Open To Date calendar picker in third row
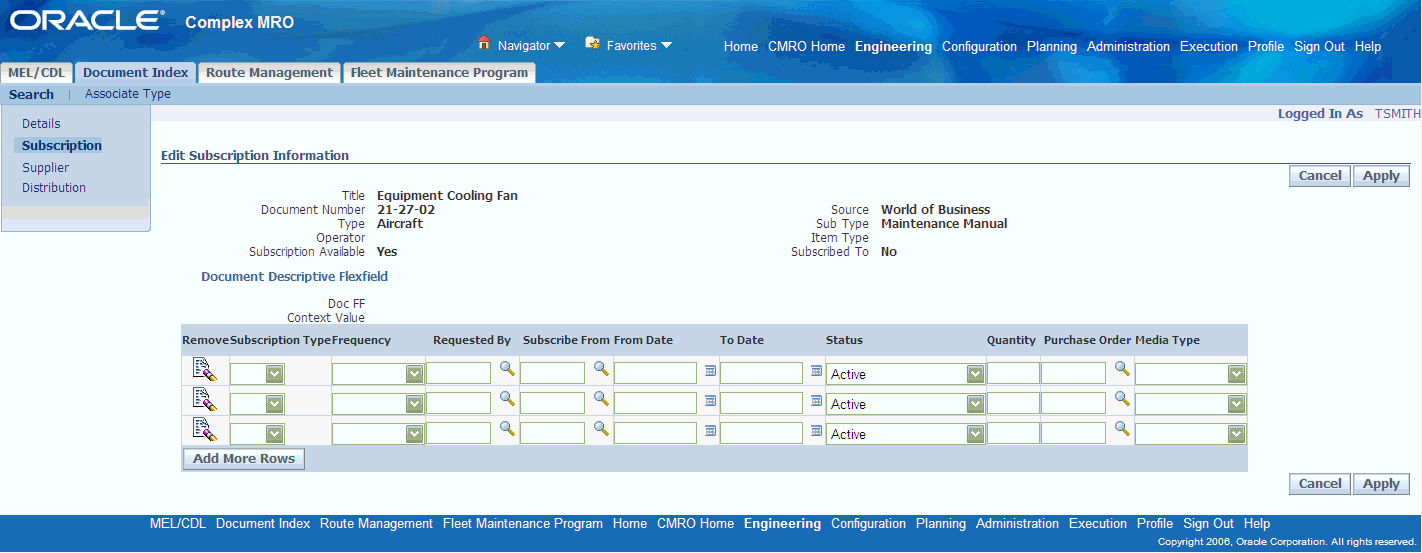The width and height of the screenshot is (1422, 553). coord(816,430)
